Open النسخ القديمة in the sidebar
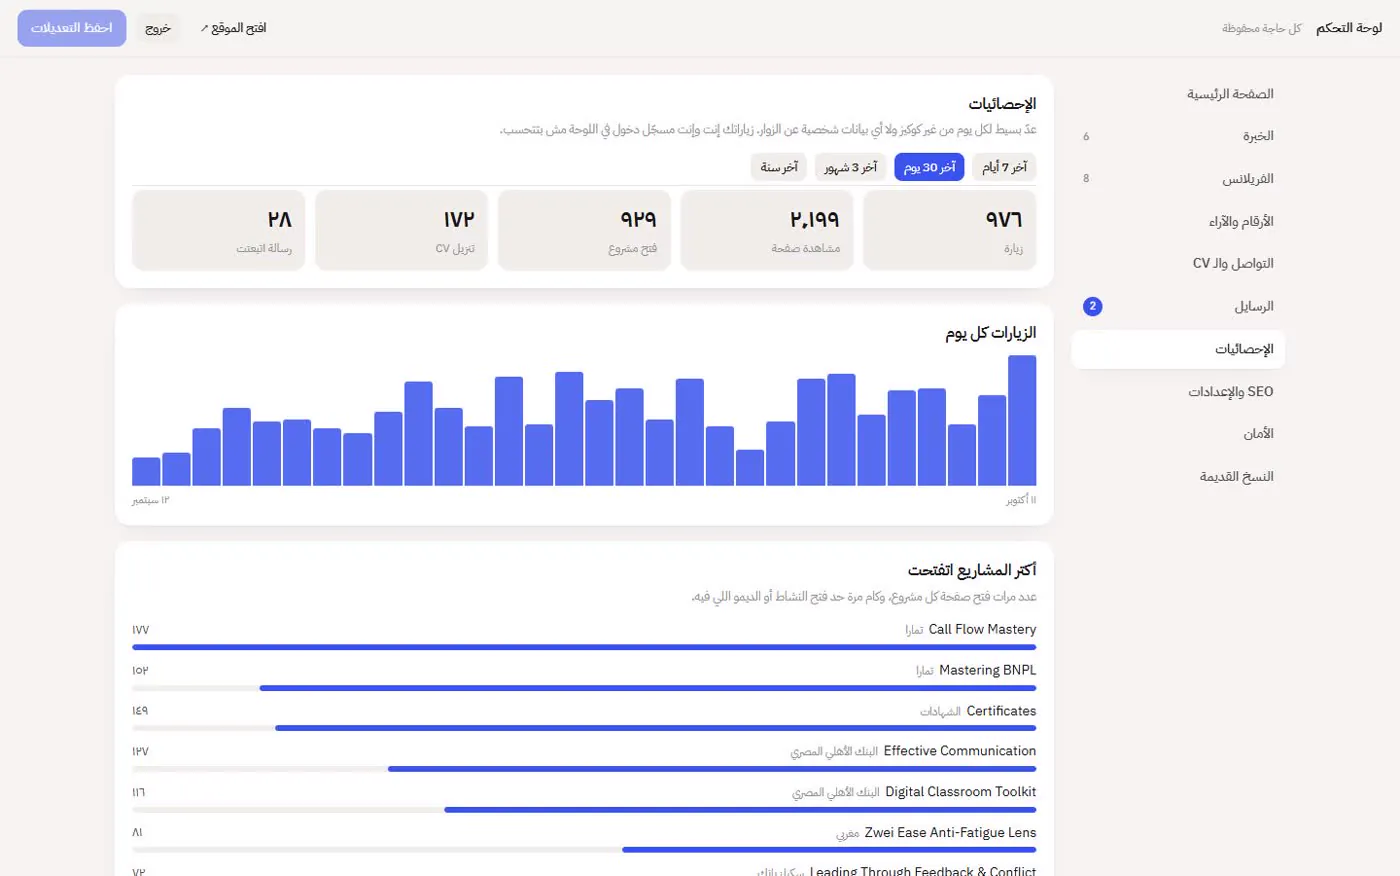The height and width of the screenshot is (876, 1400). coord(1178,476)
